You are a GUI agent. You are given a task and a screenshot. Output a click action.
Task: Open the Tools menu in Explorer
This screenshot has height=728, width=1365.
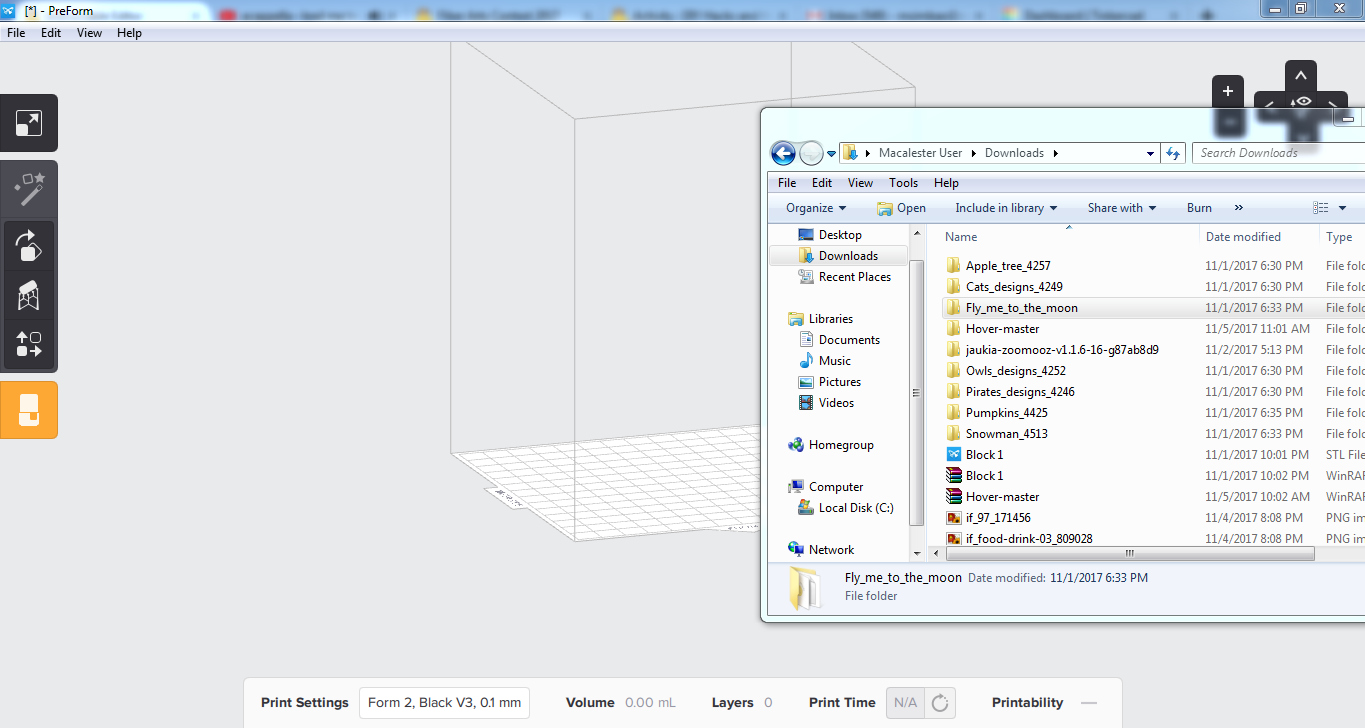coord(903,183)
